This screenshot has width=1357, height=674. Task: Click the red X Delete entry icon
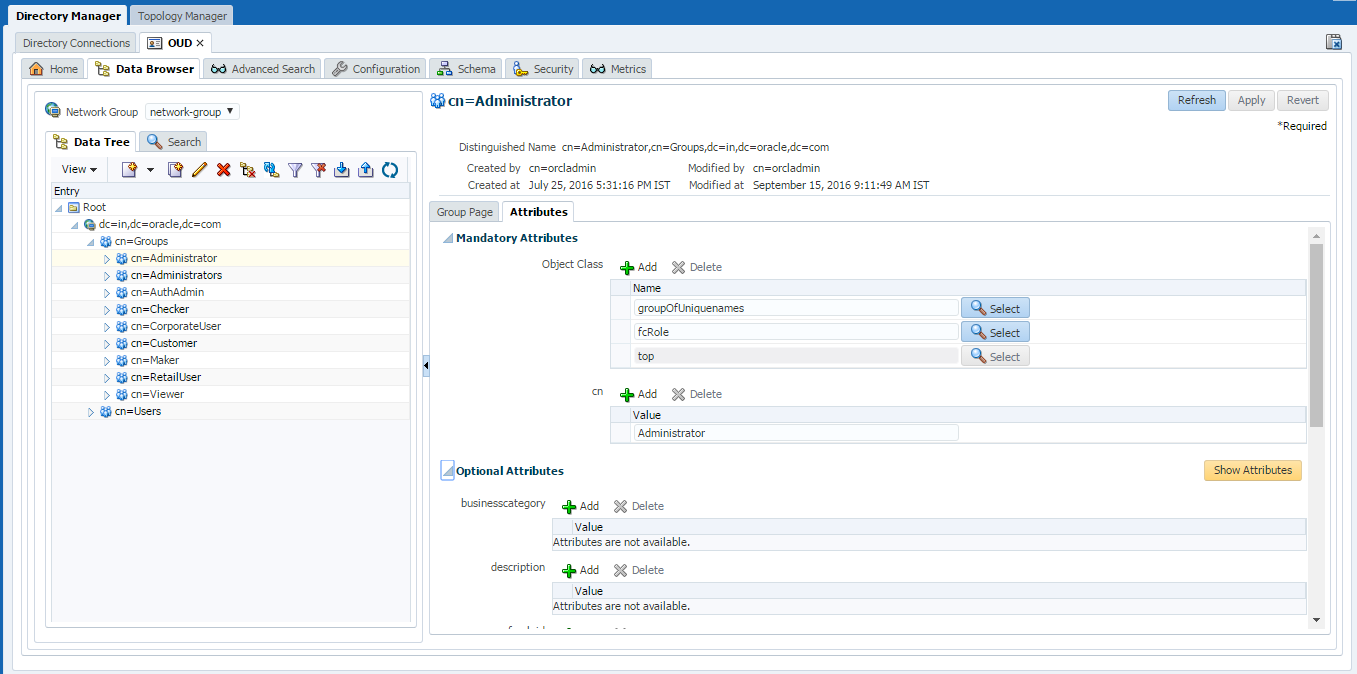[x=223, y=170]
